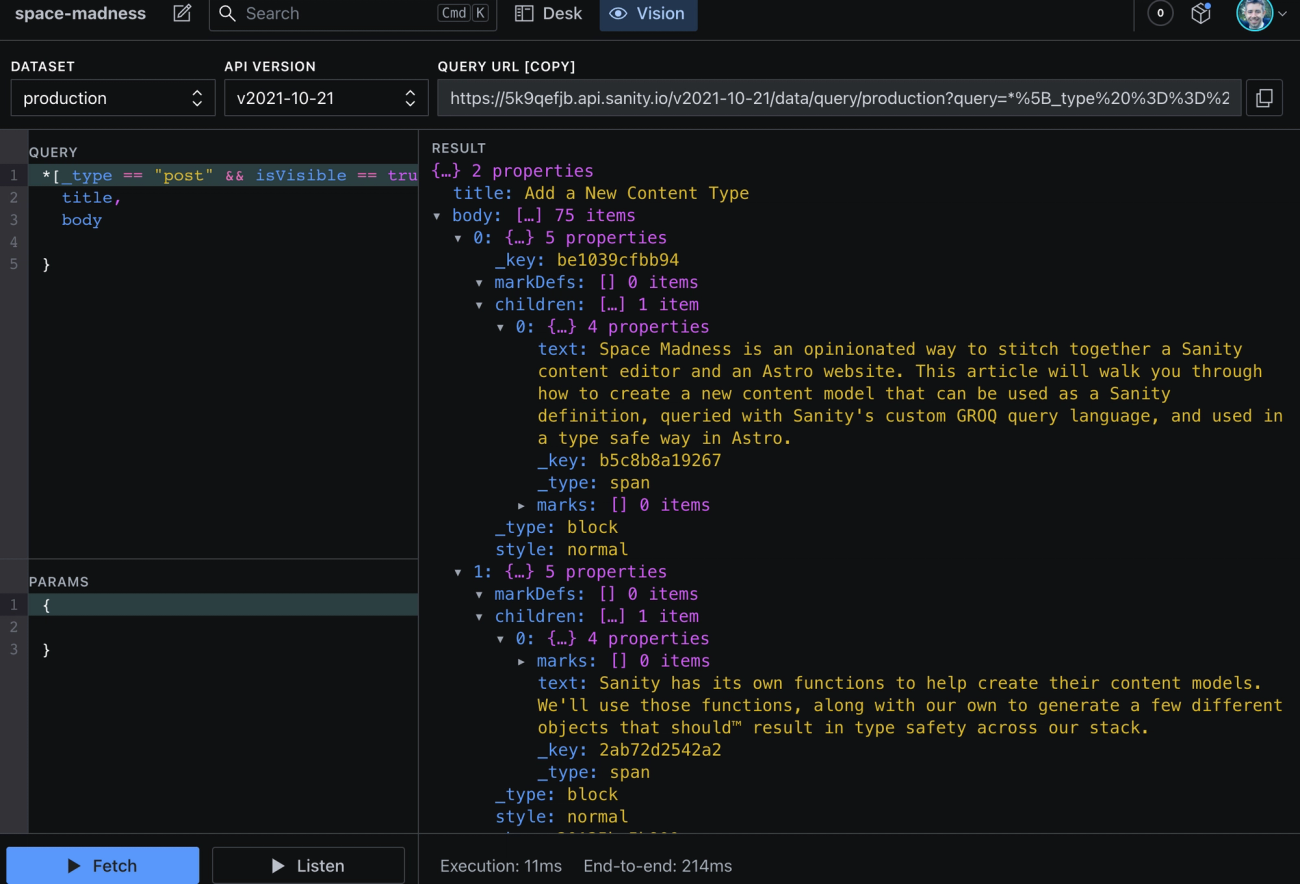Screen dimensions: 1300x884
Task: Collapse the first body item 0 node
Action: 458,238
